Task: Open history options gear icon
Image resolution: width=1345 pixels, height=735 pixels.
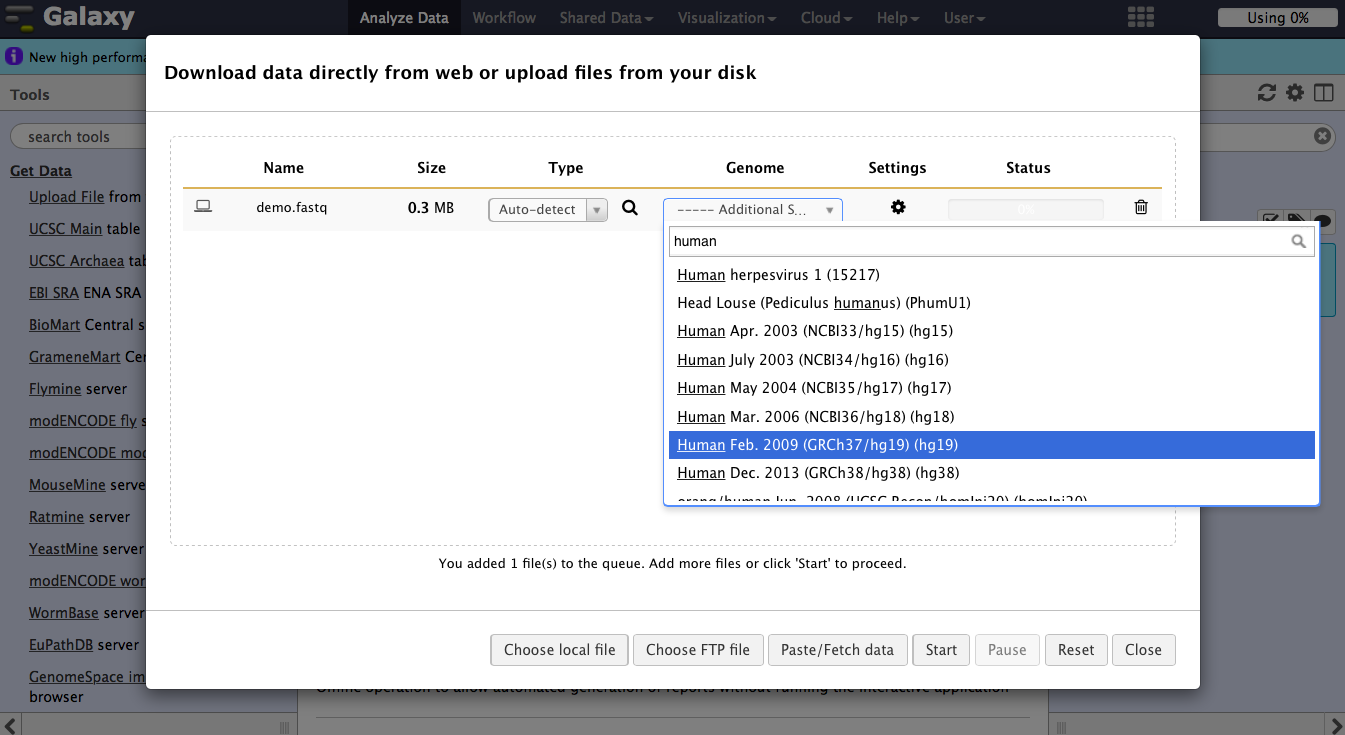Action: click(x=1295, y=93)
